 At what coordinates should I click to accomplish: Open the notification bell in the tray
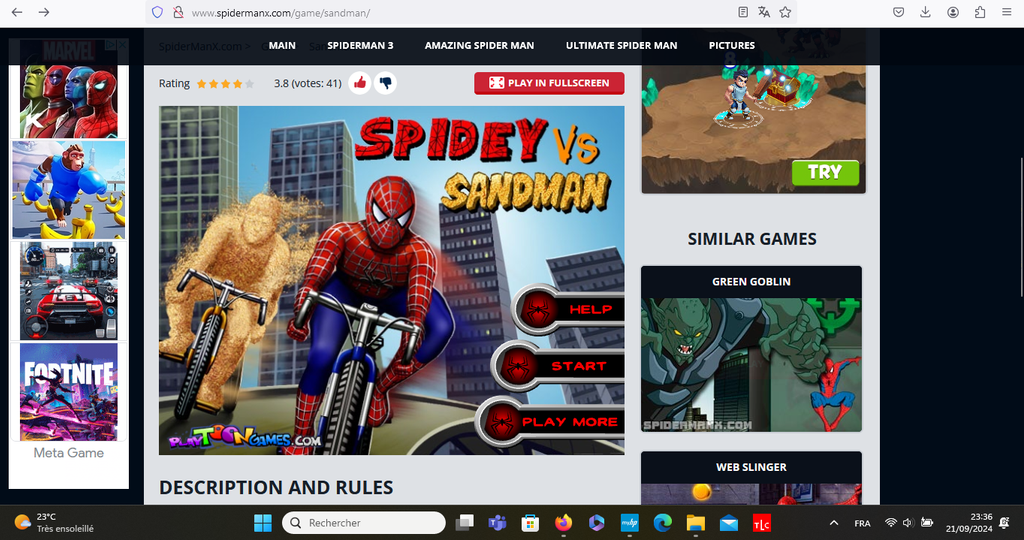click(x=1004, y=522)
